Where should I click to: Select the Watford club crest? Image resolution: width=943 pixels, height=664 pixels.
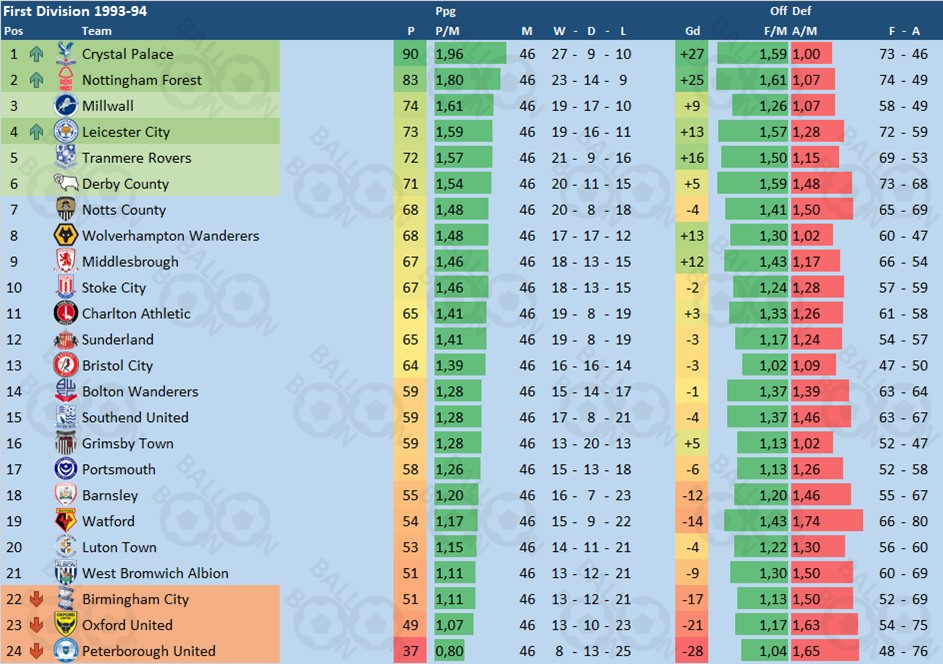point(65,521)
